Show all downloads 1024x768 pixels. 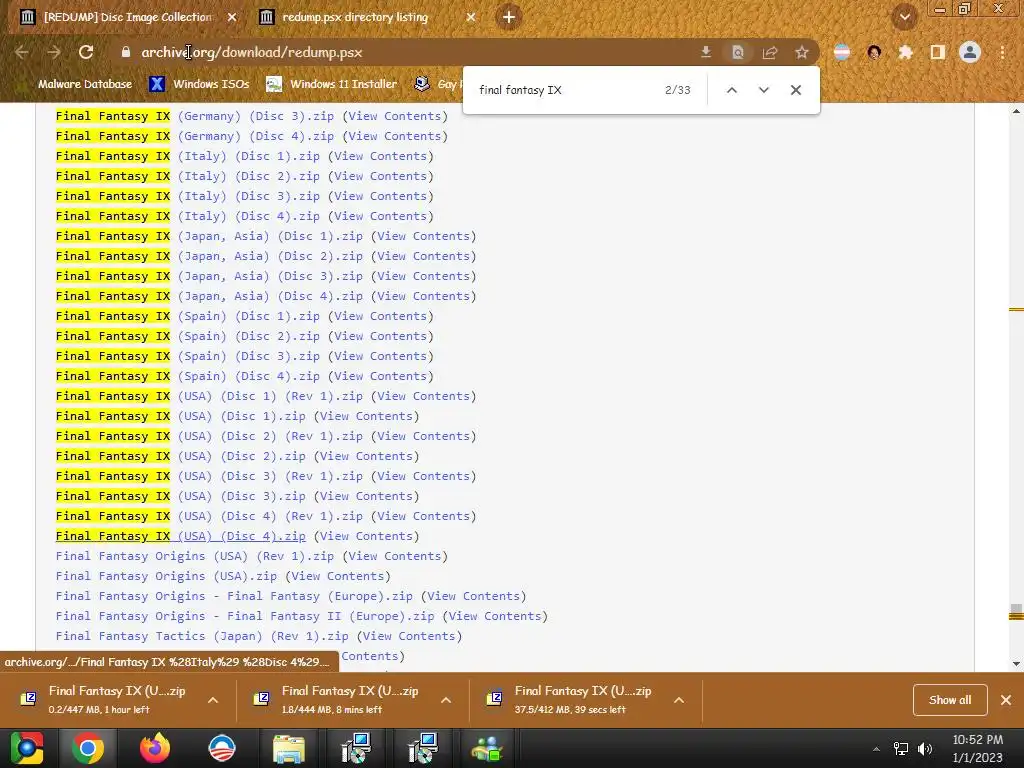click(950, 700)
